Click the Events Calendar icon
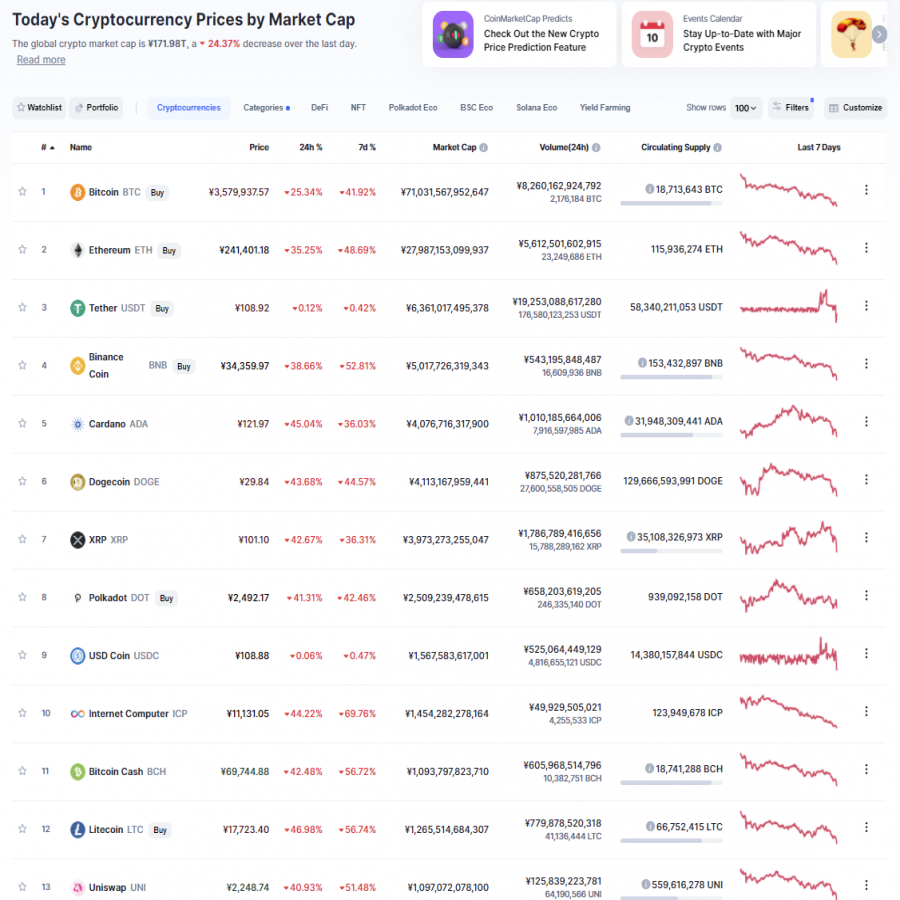900x900 pixels. pos(653,34)
